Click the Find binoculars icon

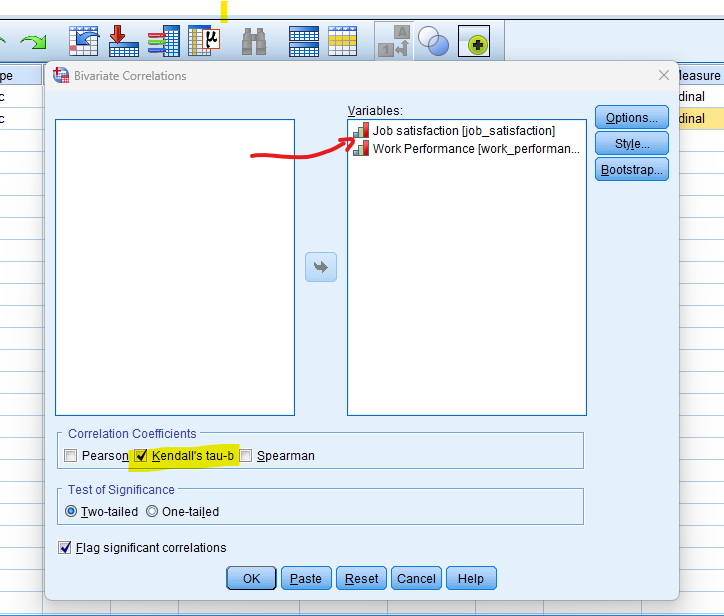tap(254, 42)
